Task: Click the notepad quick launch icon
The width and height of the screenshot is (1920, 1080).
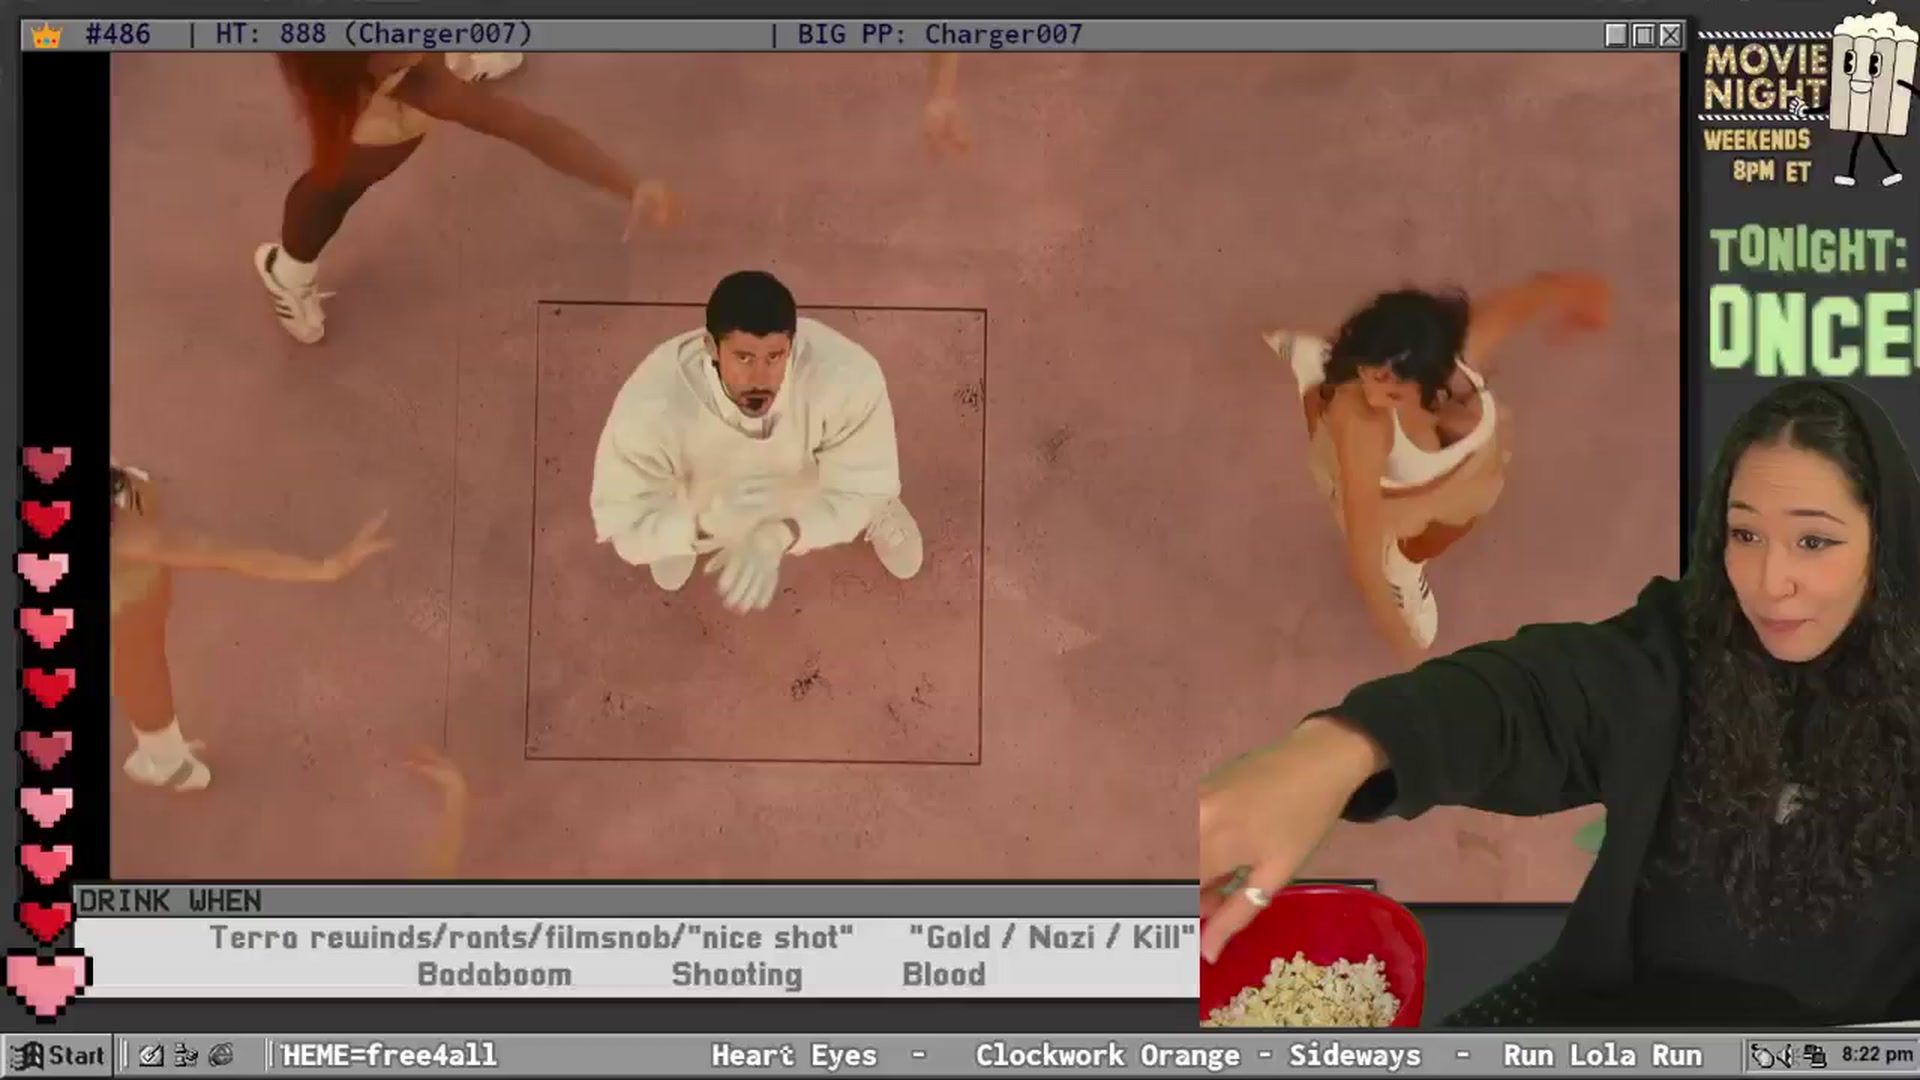Action: pos(151,1055)
